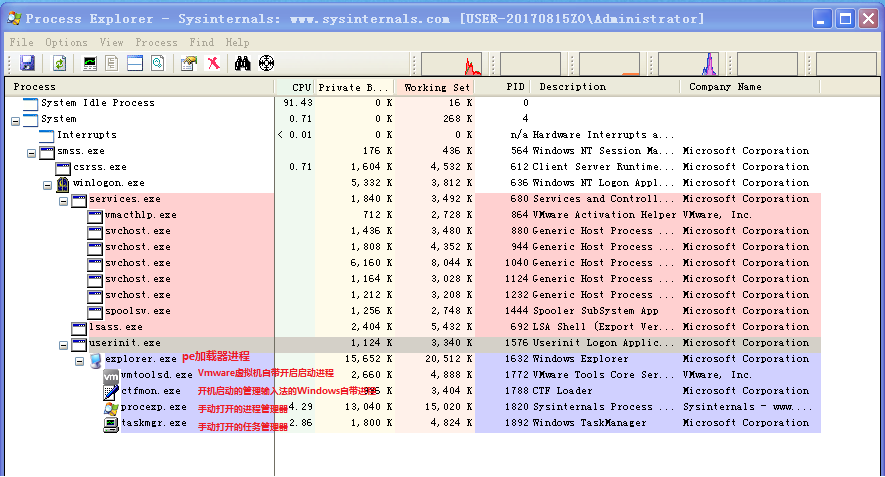
Task: Sort by the PID column header
Action: click(x=502, y=87)
